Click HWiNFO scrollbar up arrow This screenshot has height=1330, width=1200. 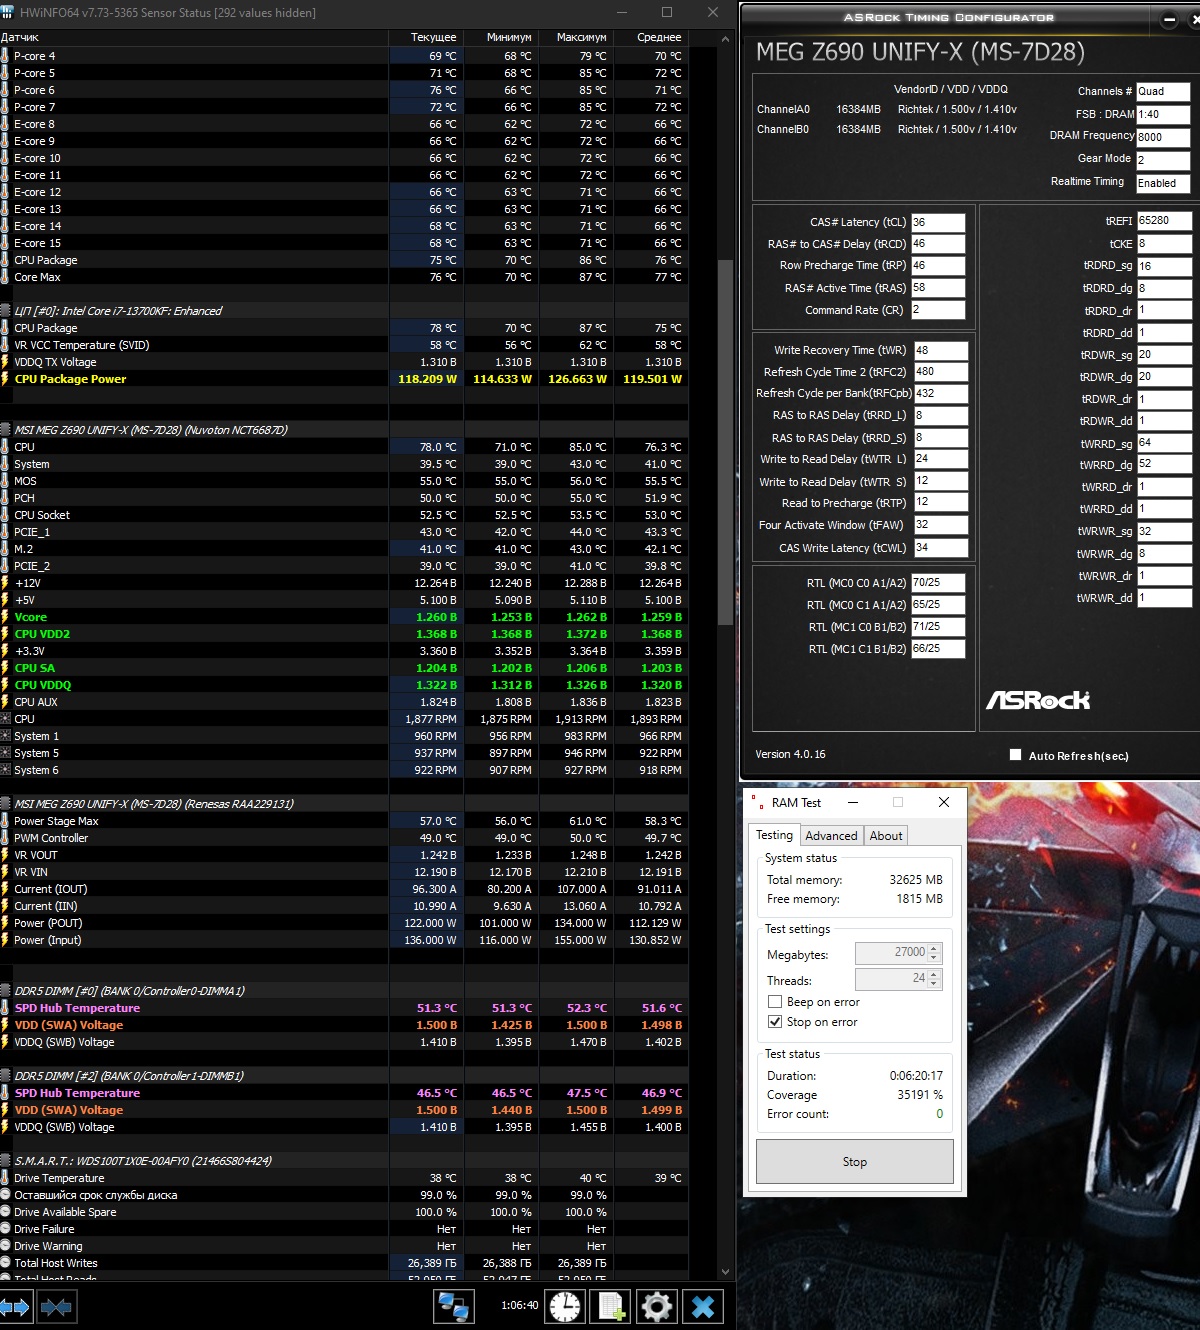pyautogui.click(x=726, y=38)
